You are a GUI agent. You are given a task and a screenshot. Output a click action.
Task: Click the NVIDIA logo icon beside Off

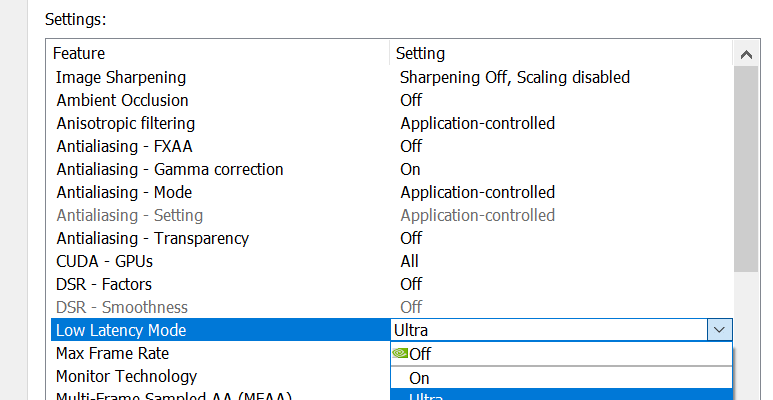click(400, 353)
